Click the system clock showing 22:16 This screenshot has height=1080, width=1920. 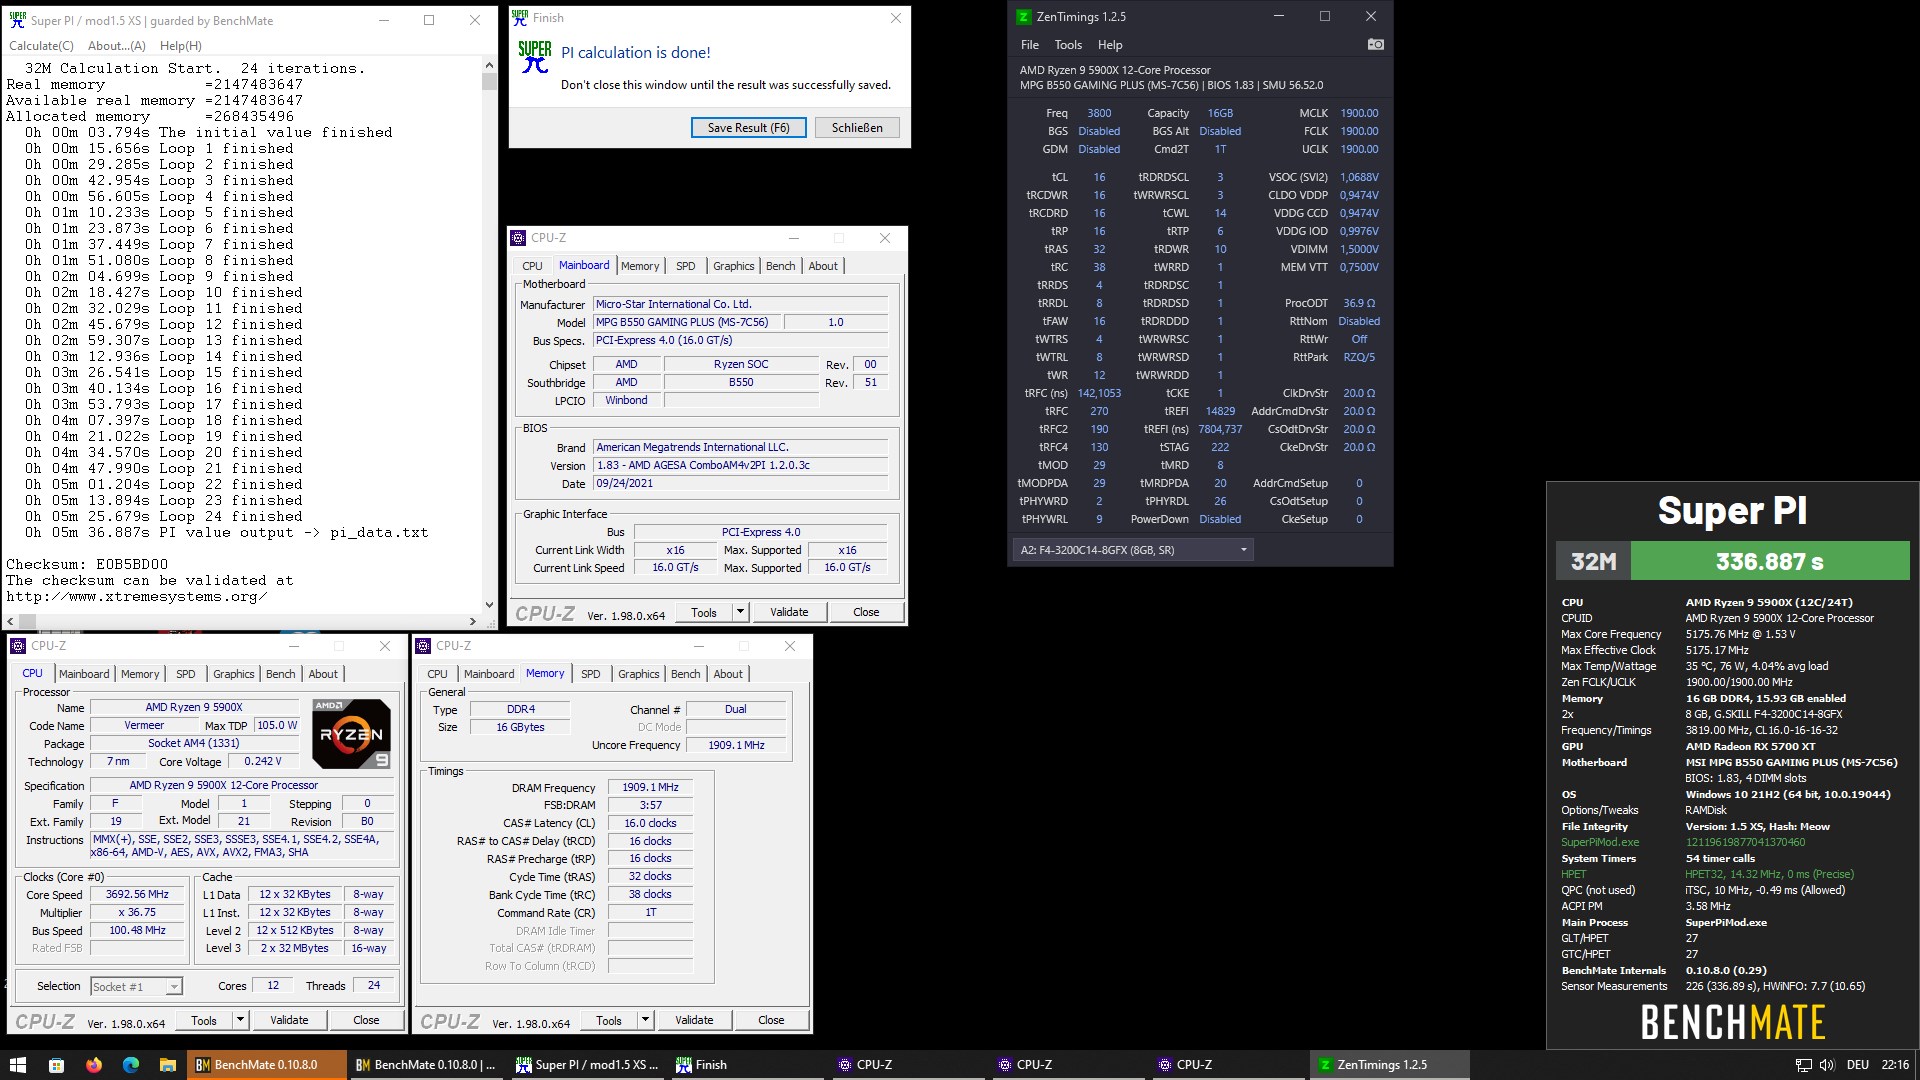1895,1065
